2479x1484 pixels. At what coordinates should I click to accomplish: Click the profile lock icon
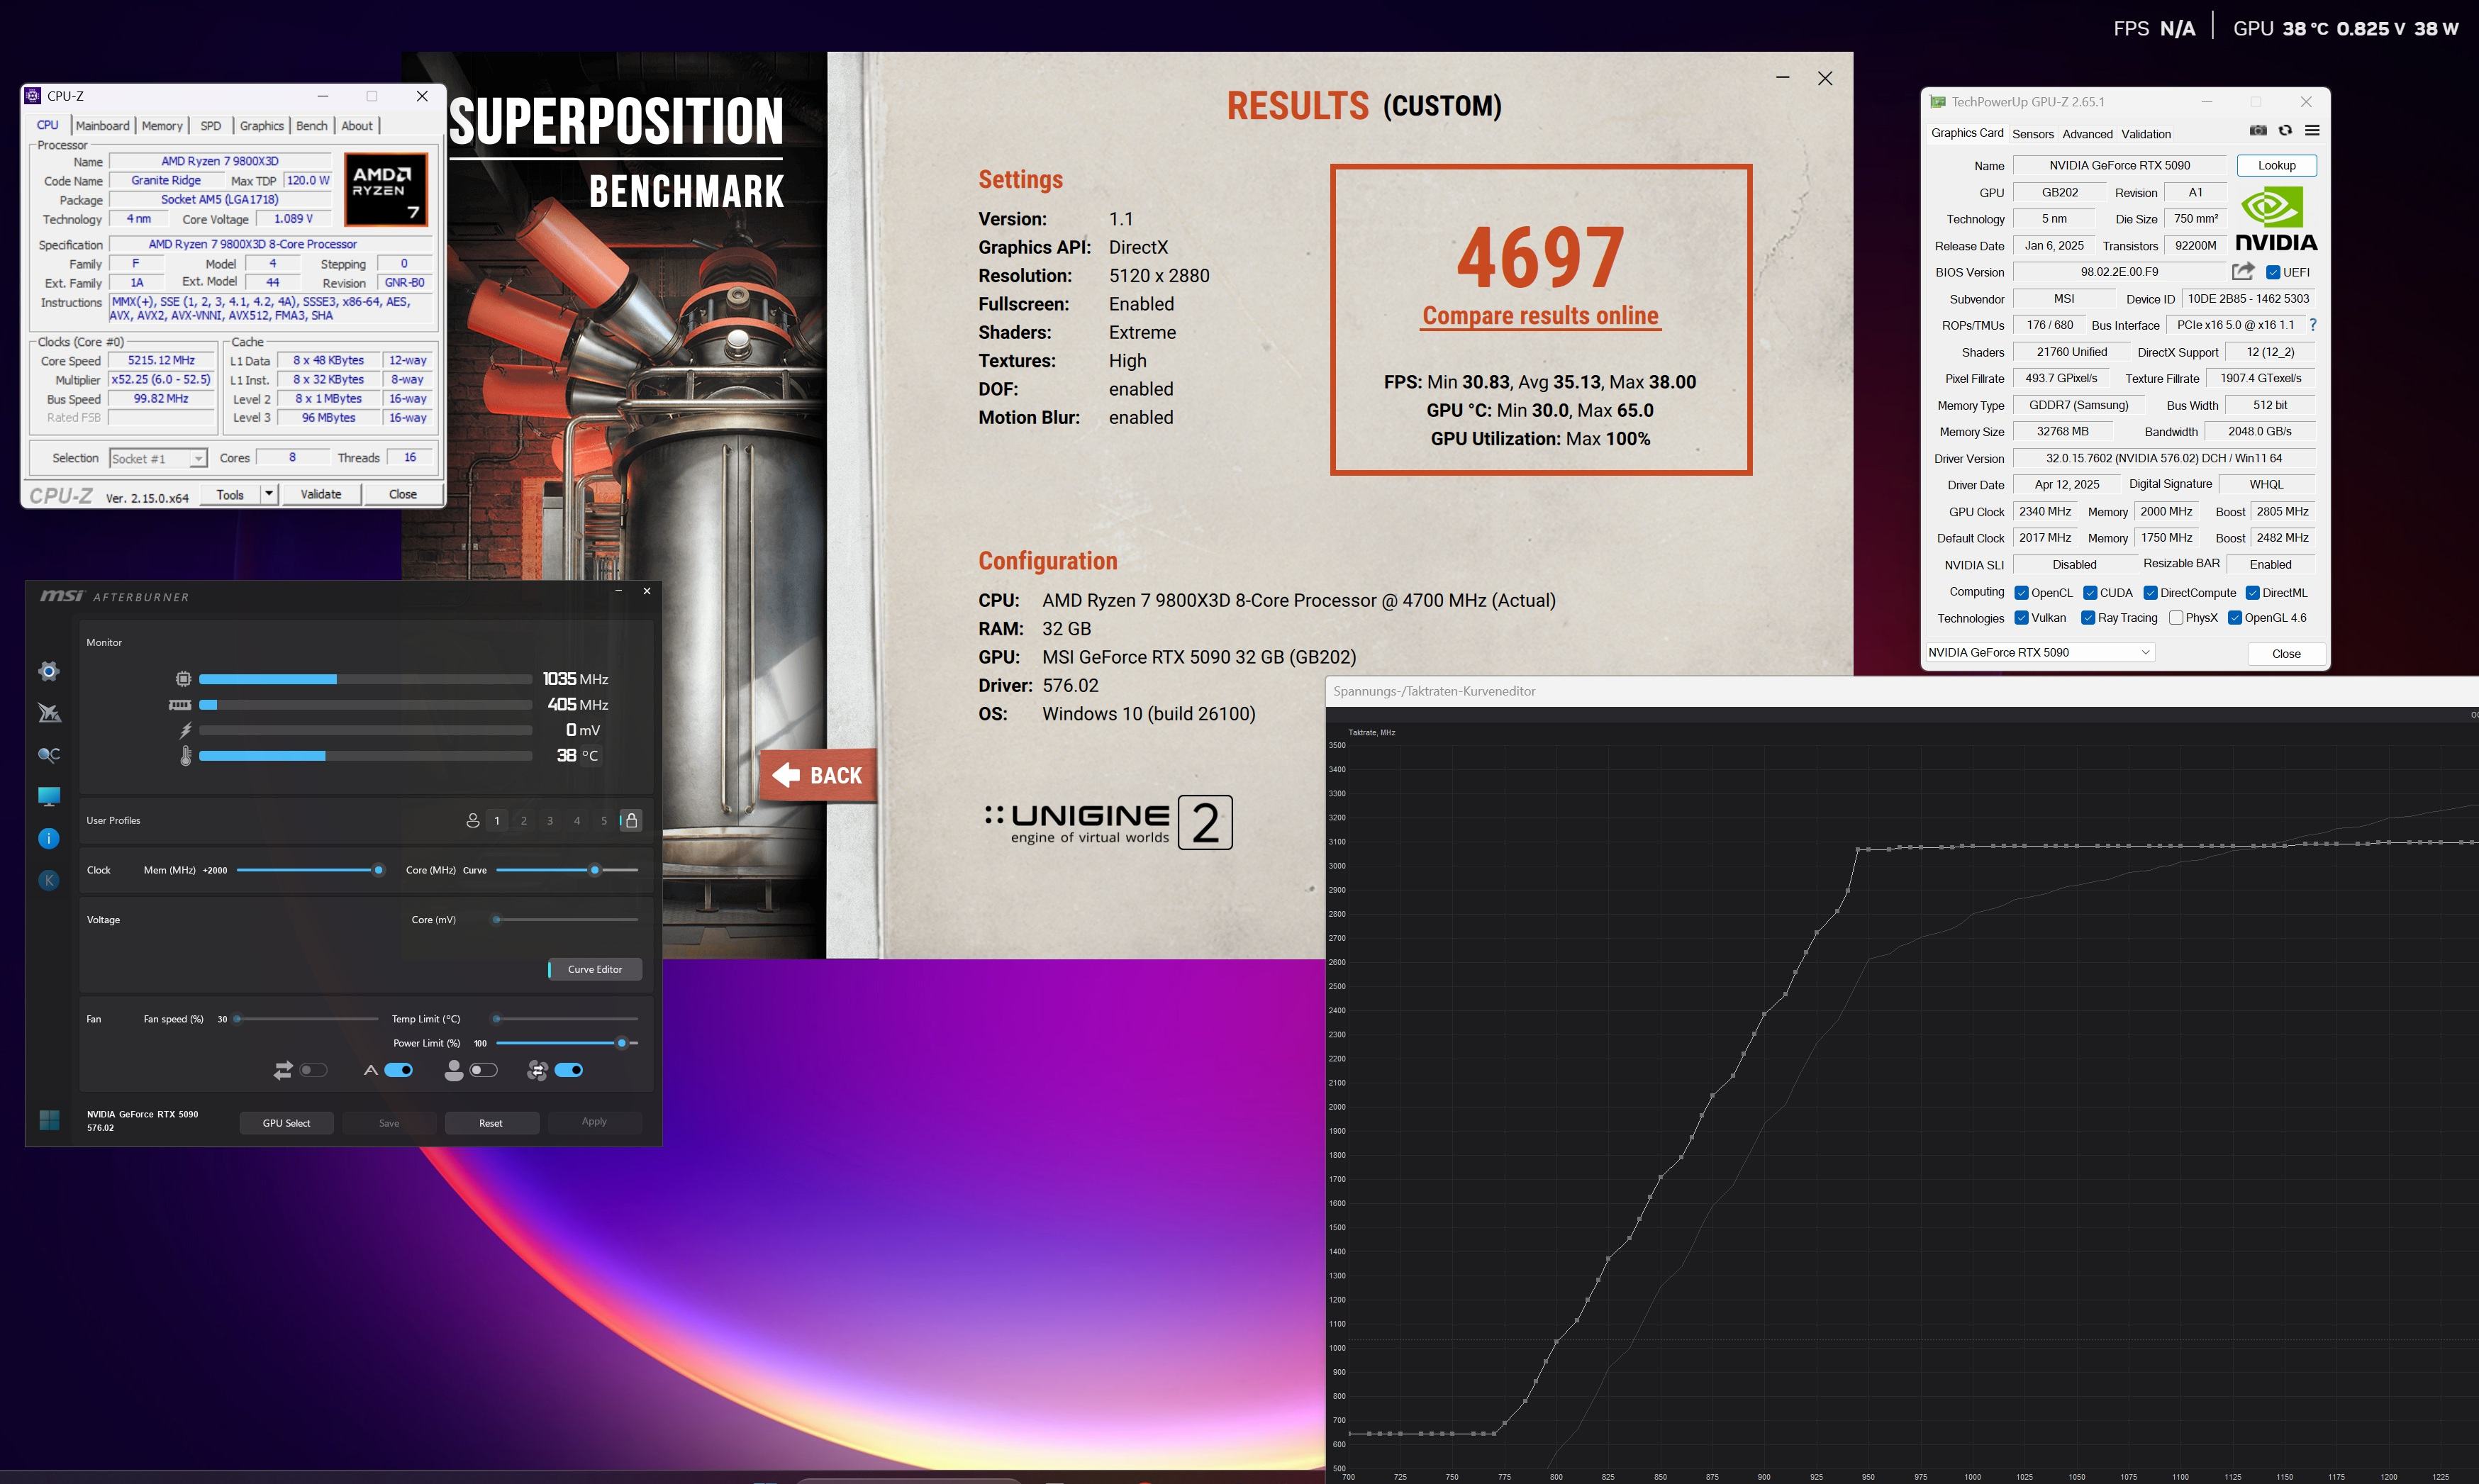pos(631,820)
